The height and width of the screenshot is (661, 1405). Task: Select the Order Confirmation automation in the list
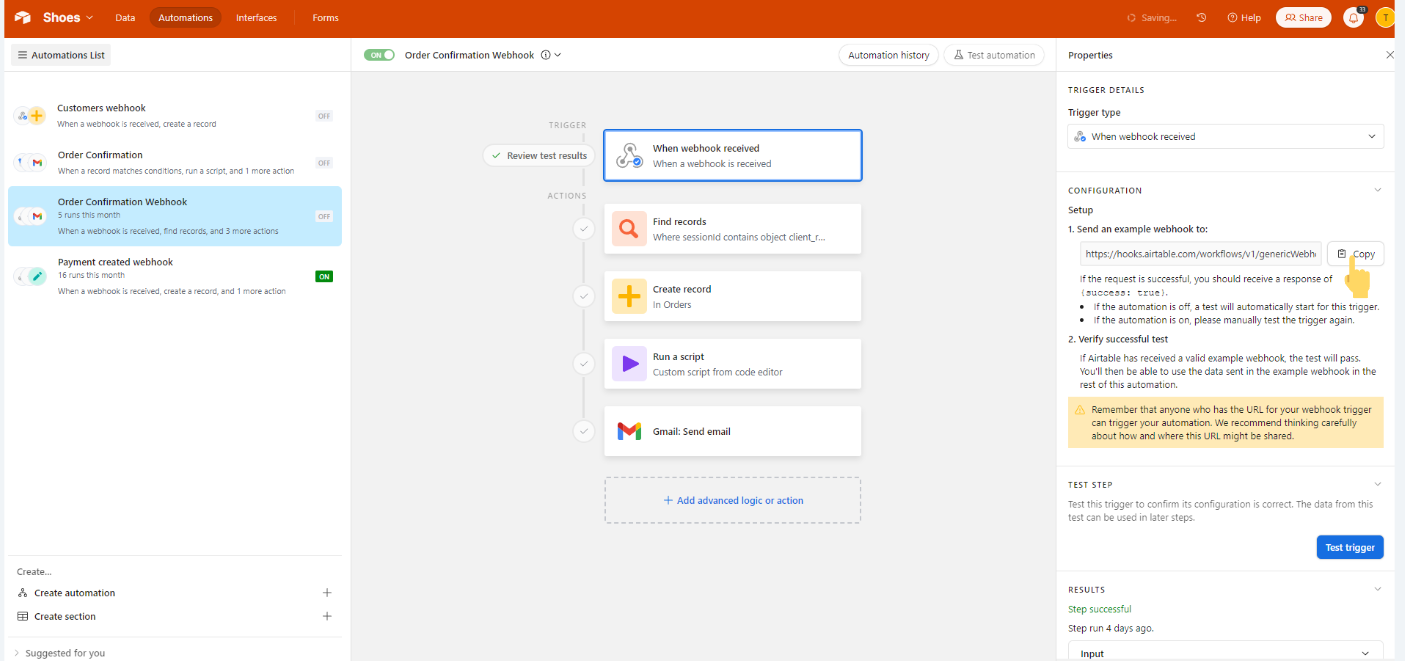pos(175,163)
